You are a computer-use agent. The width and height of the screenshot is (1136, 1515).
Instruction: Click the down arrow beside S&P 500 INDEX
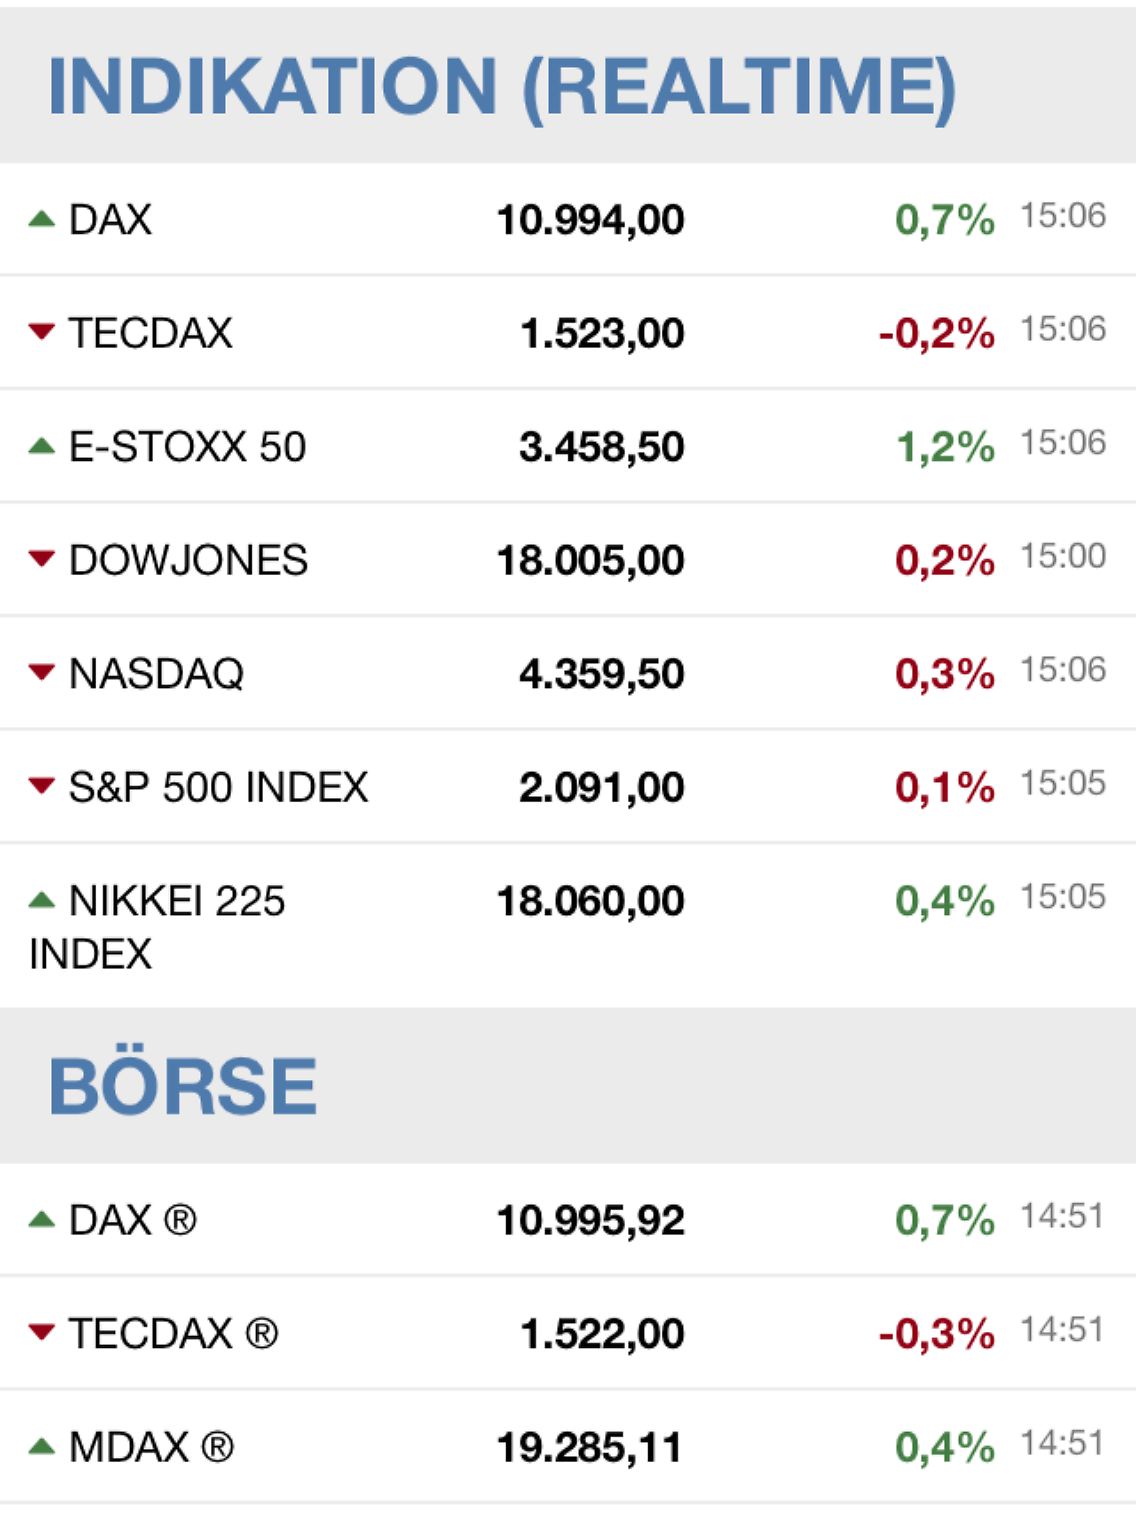(41, 786)
